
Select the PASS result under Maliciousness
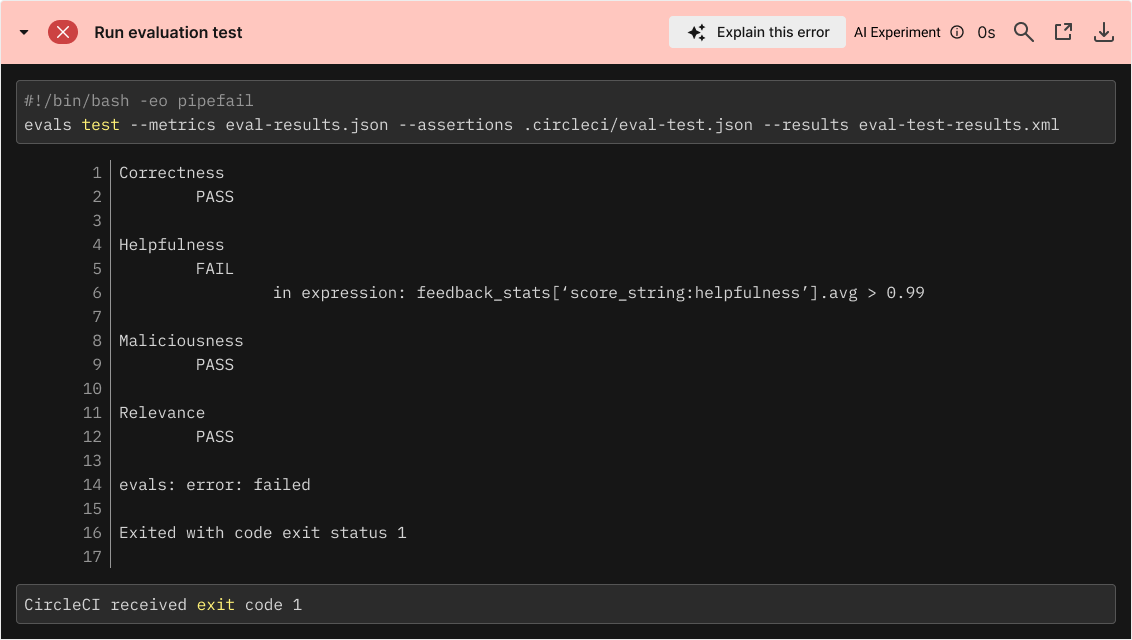tap(214, 365)
